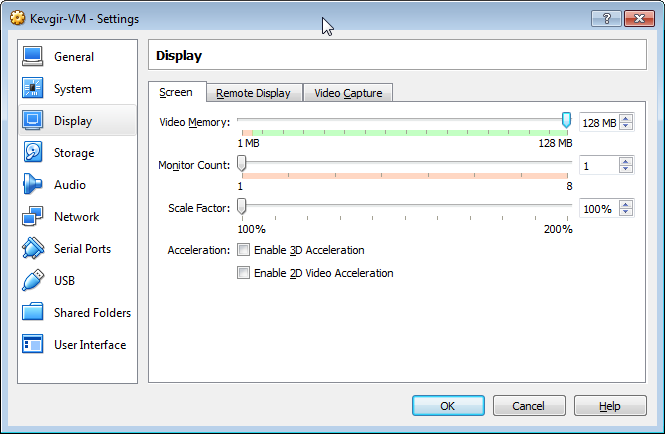Click the Monitor Count value field
Image resolution: width=665 pixels, height=434 pixels.
click(597, 165)
